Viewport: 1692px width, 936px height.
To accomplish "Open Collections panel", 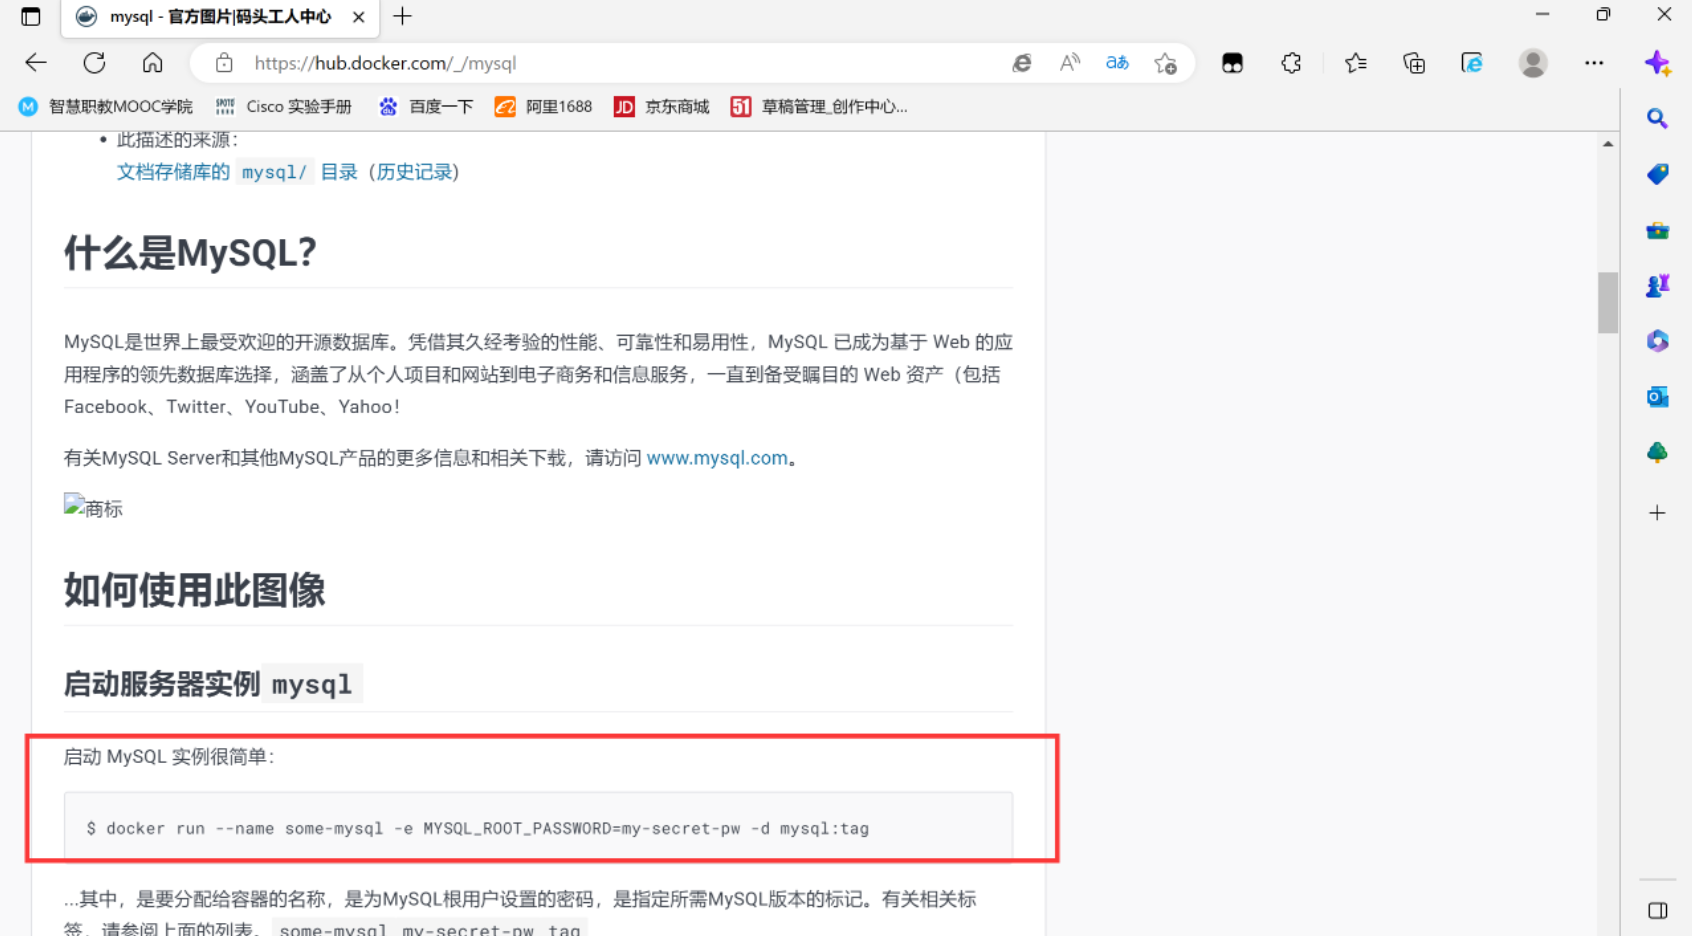I will (1414, 63).
